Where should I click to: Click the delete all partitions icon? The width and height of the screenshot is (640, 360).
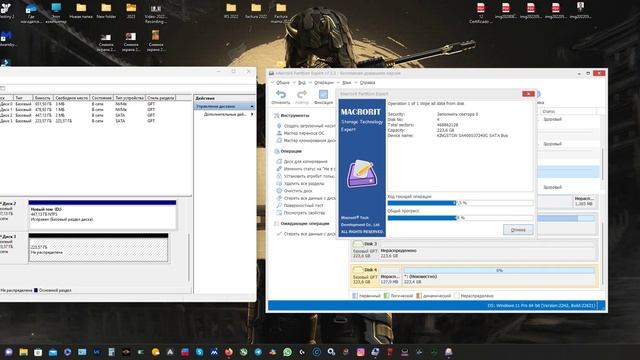[279, 183]
